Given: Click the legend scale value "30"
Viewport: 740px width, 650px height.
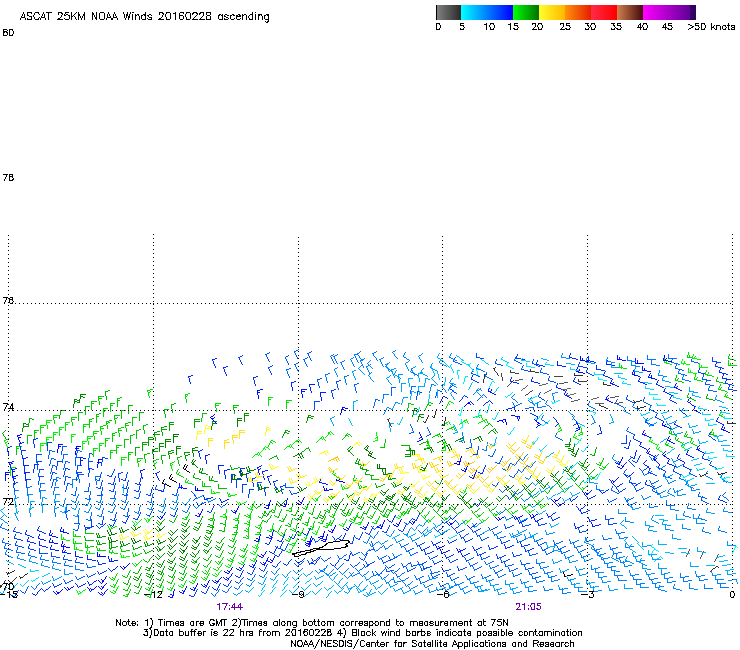Looking at the screenshot, I should click(590, 27).
